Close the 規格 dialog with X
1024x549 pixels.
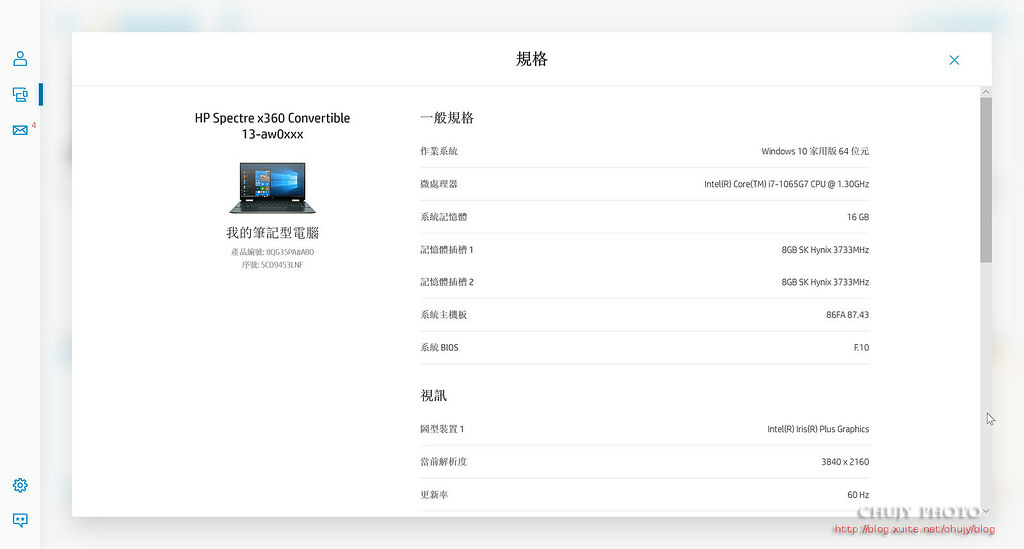[954, 60]
